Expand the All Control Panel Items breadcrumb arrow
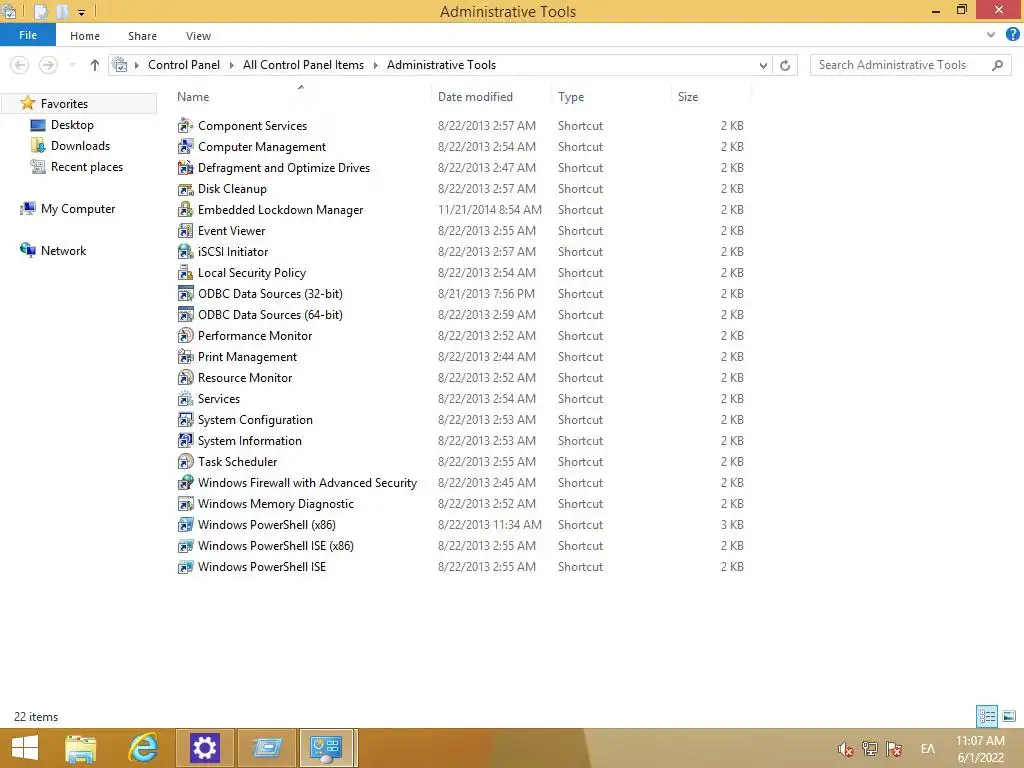Image resolution: width=1024 pixels, height=768 pixels. (x=376, y=65)
